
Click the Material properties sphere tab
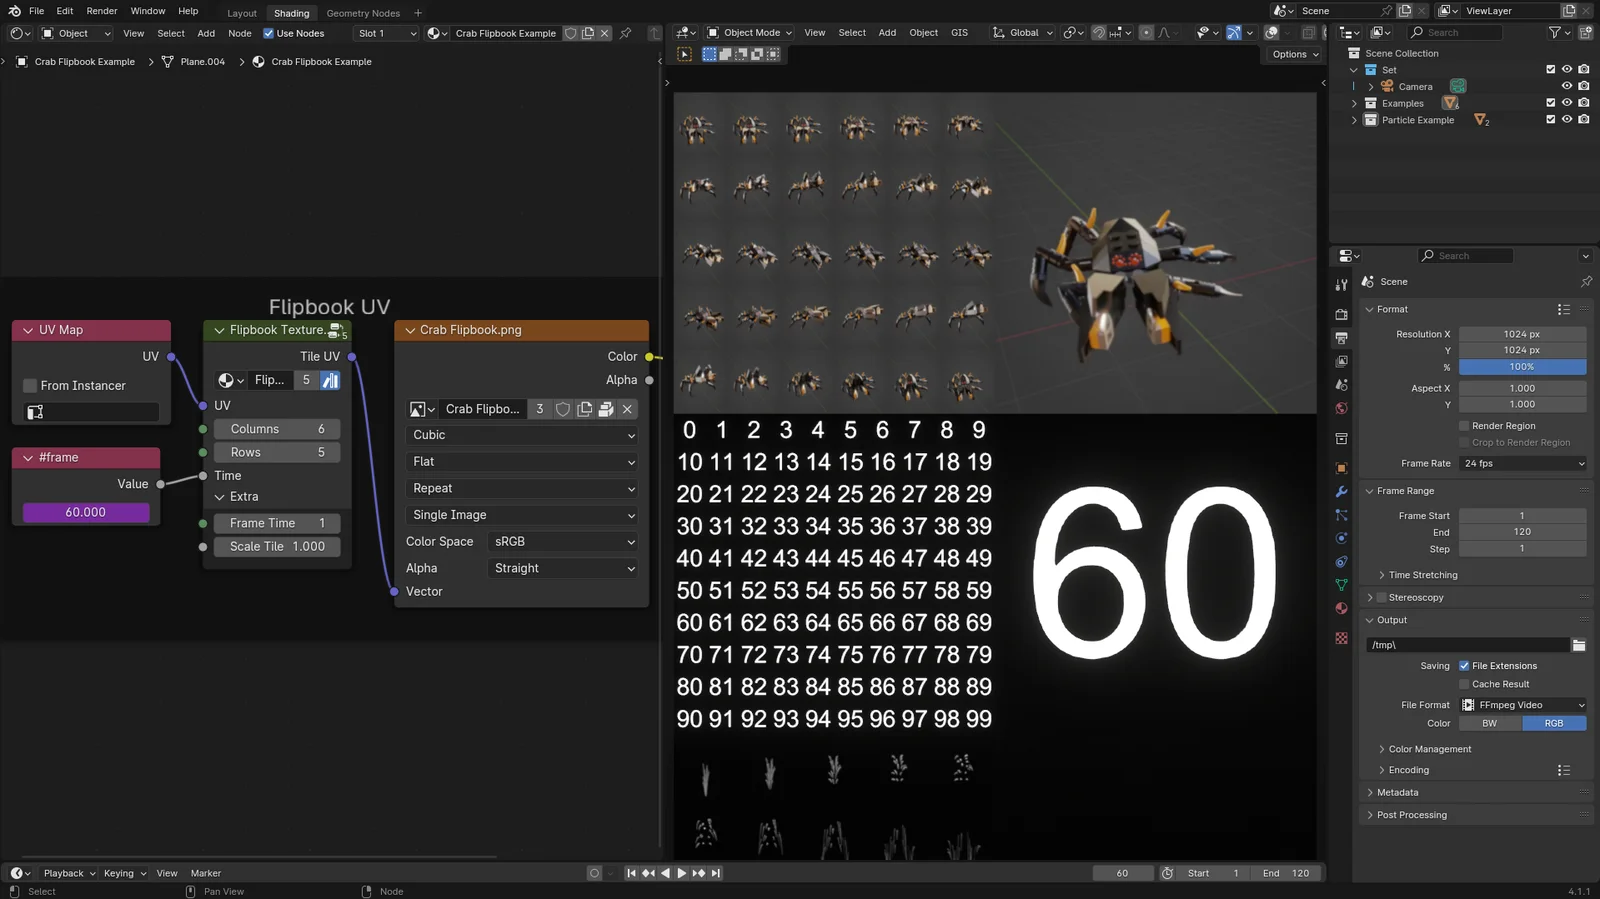click(1341, 608)
